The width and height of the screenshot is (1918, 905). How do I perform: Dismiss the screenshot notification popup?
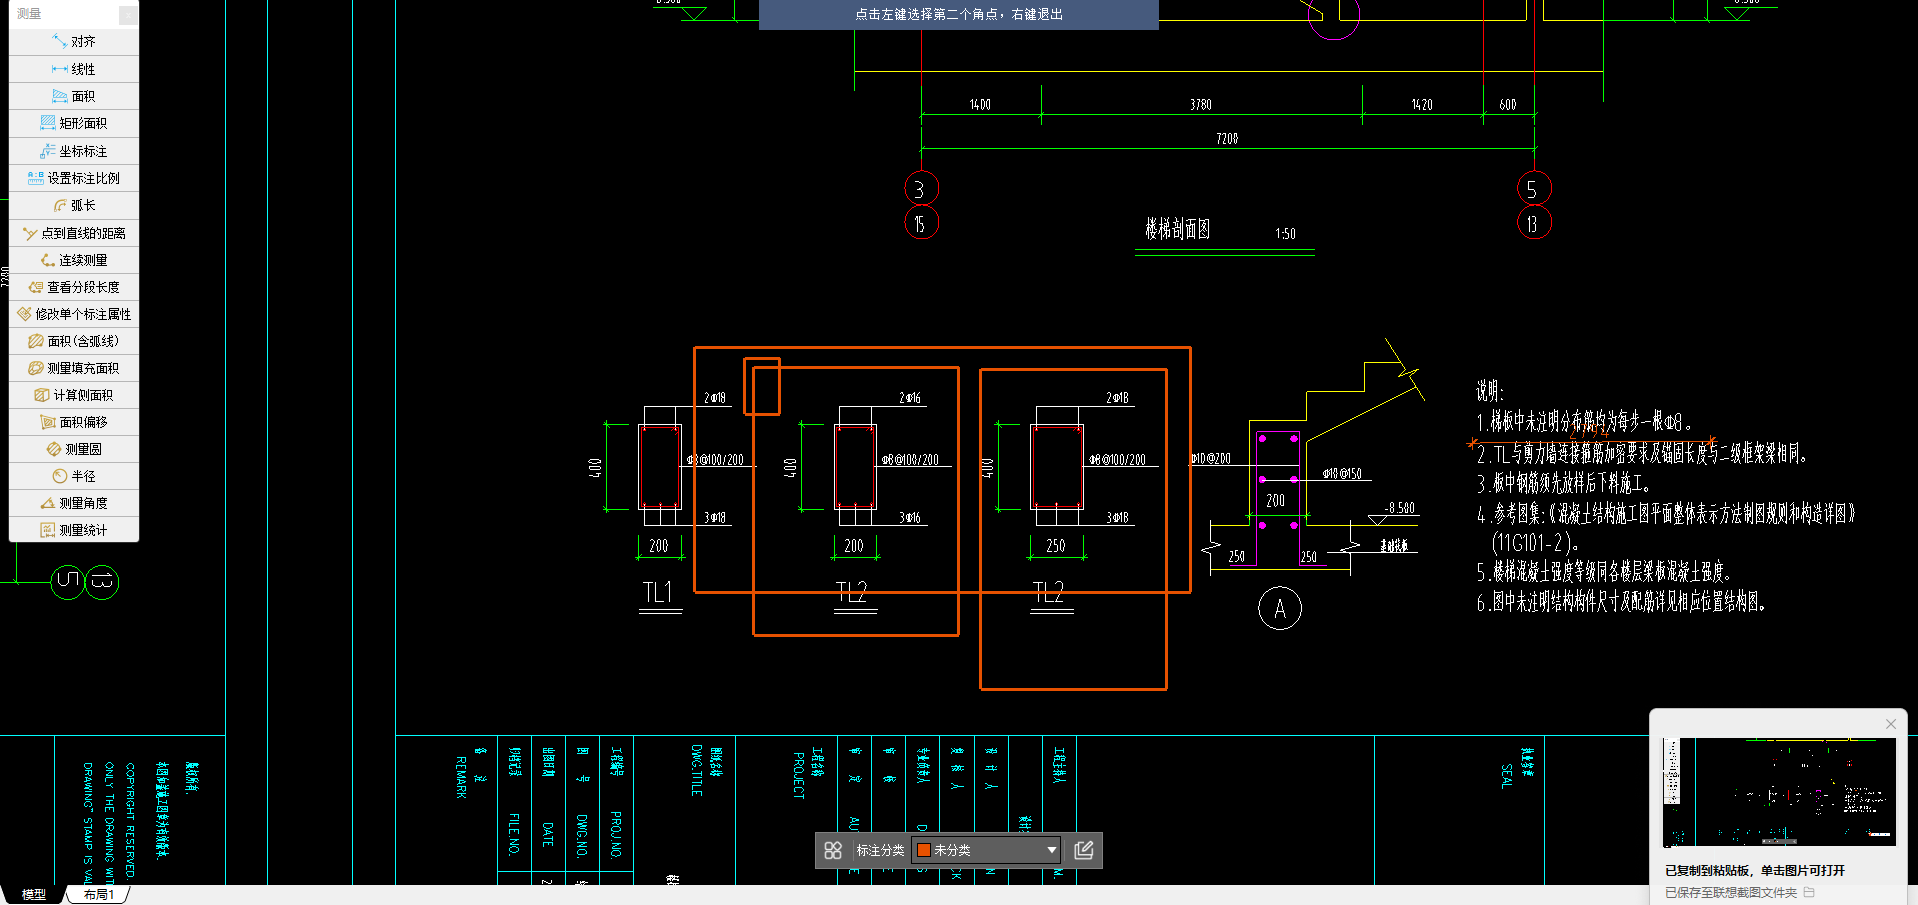[1890, 724]
